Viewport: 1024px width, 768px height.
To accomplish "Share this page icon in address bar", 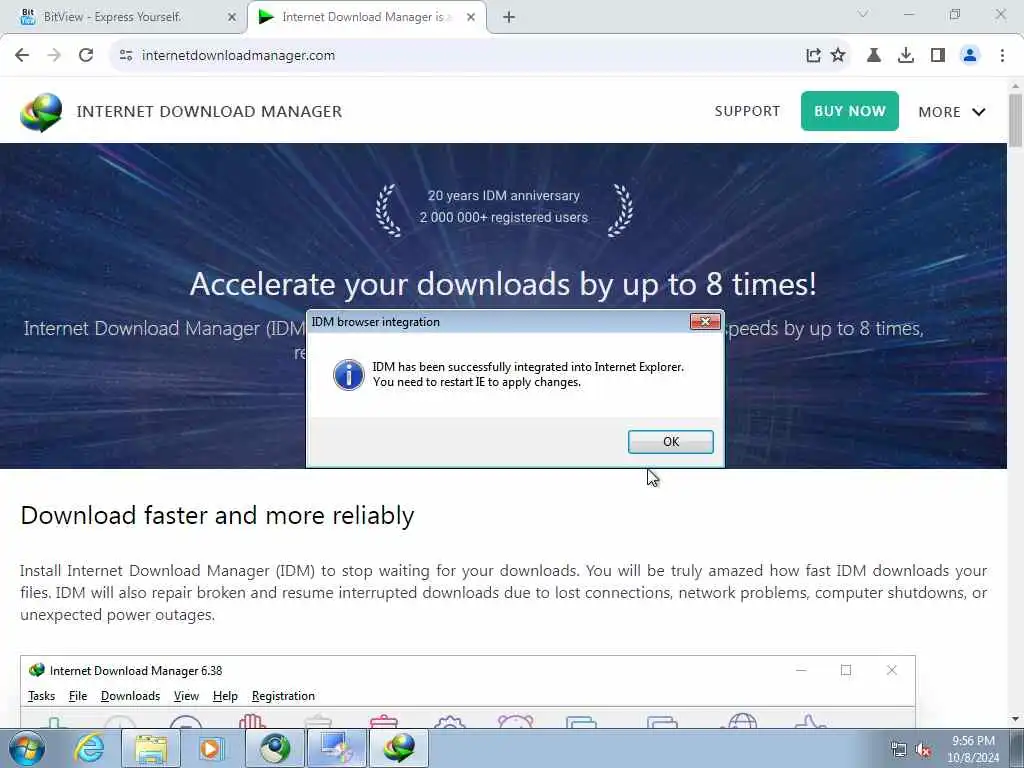I will [813, 56].
